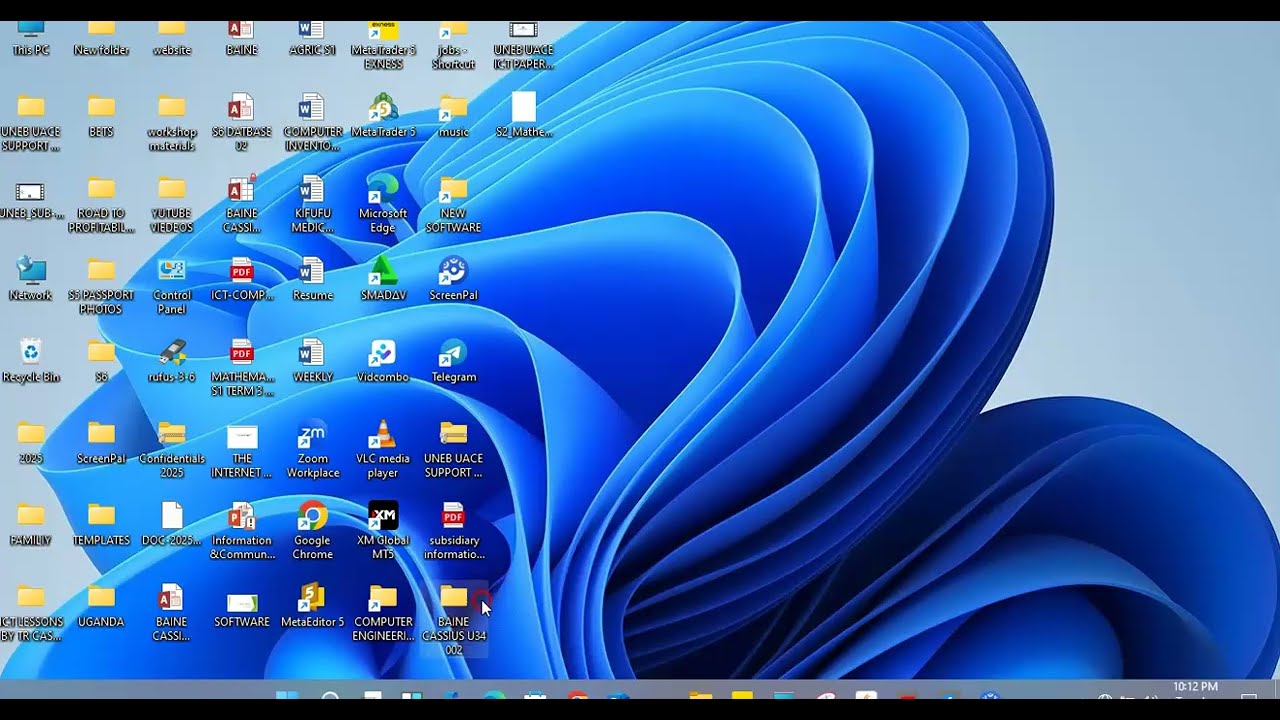Select the subsidiary informatio PDF file

[x=454, y=532]
